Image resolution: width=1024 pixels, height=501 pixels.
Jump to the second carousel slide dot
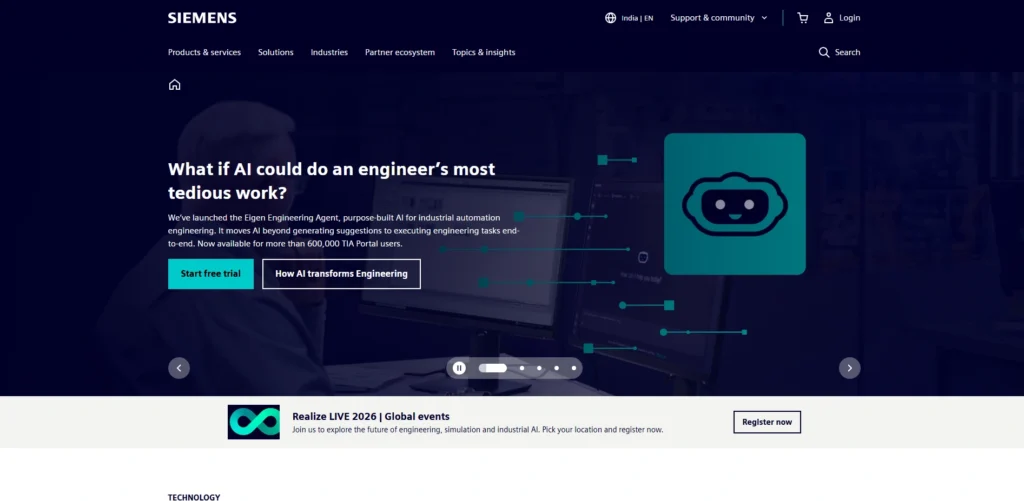tap(522, 368)
